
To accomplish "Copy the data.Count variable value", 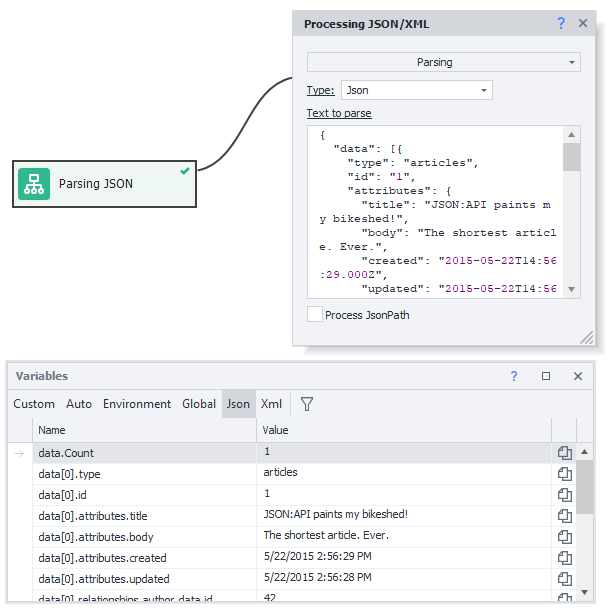I will pos(564,453).
